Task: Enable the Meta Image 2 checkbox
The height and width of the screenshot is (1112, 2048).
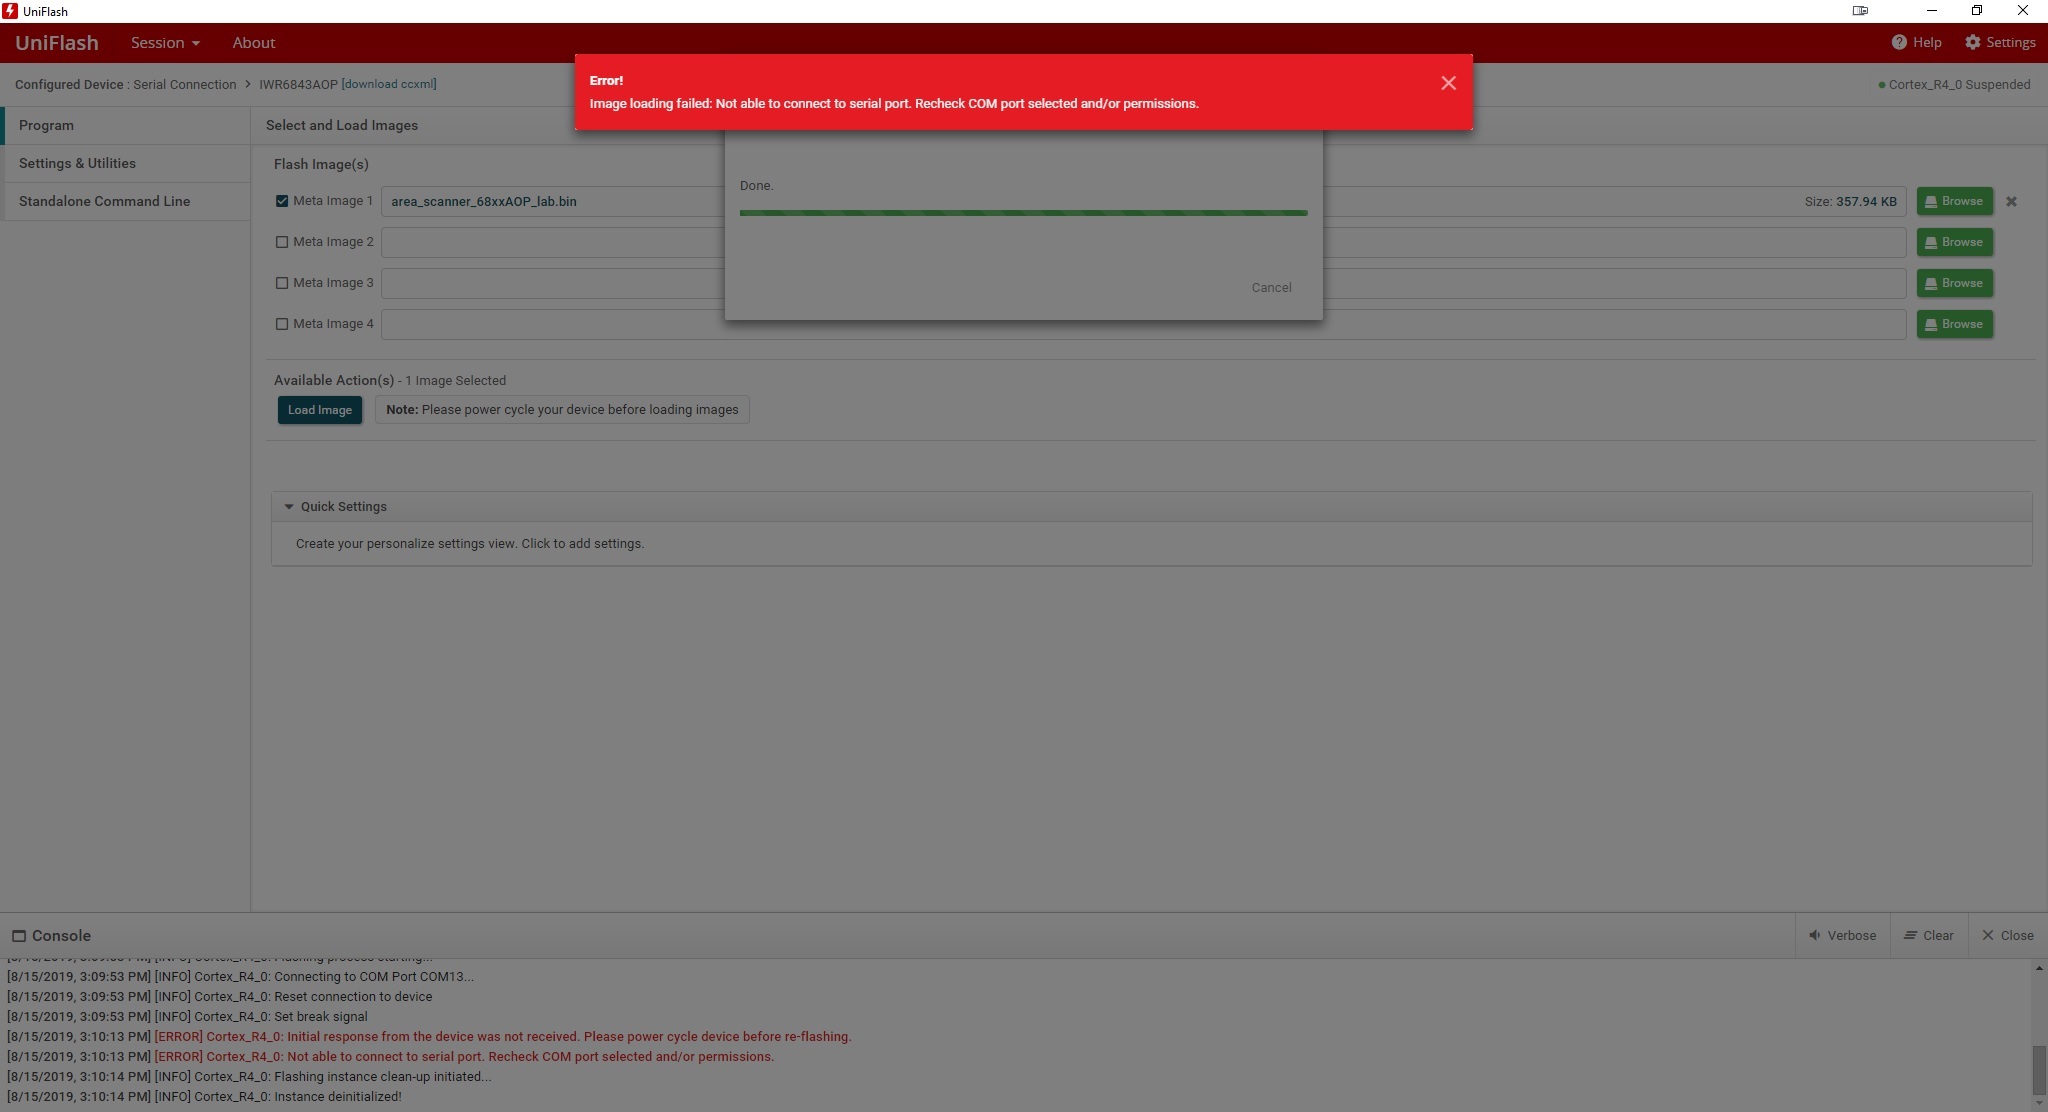Action: click(282, 242)
